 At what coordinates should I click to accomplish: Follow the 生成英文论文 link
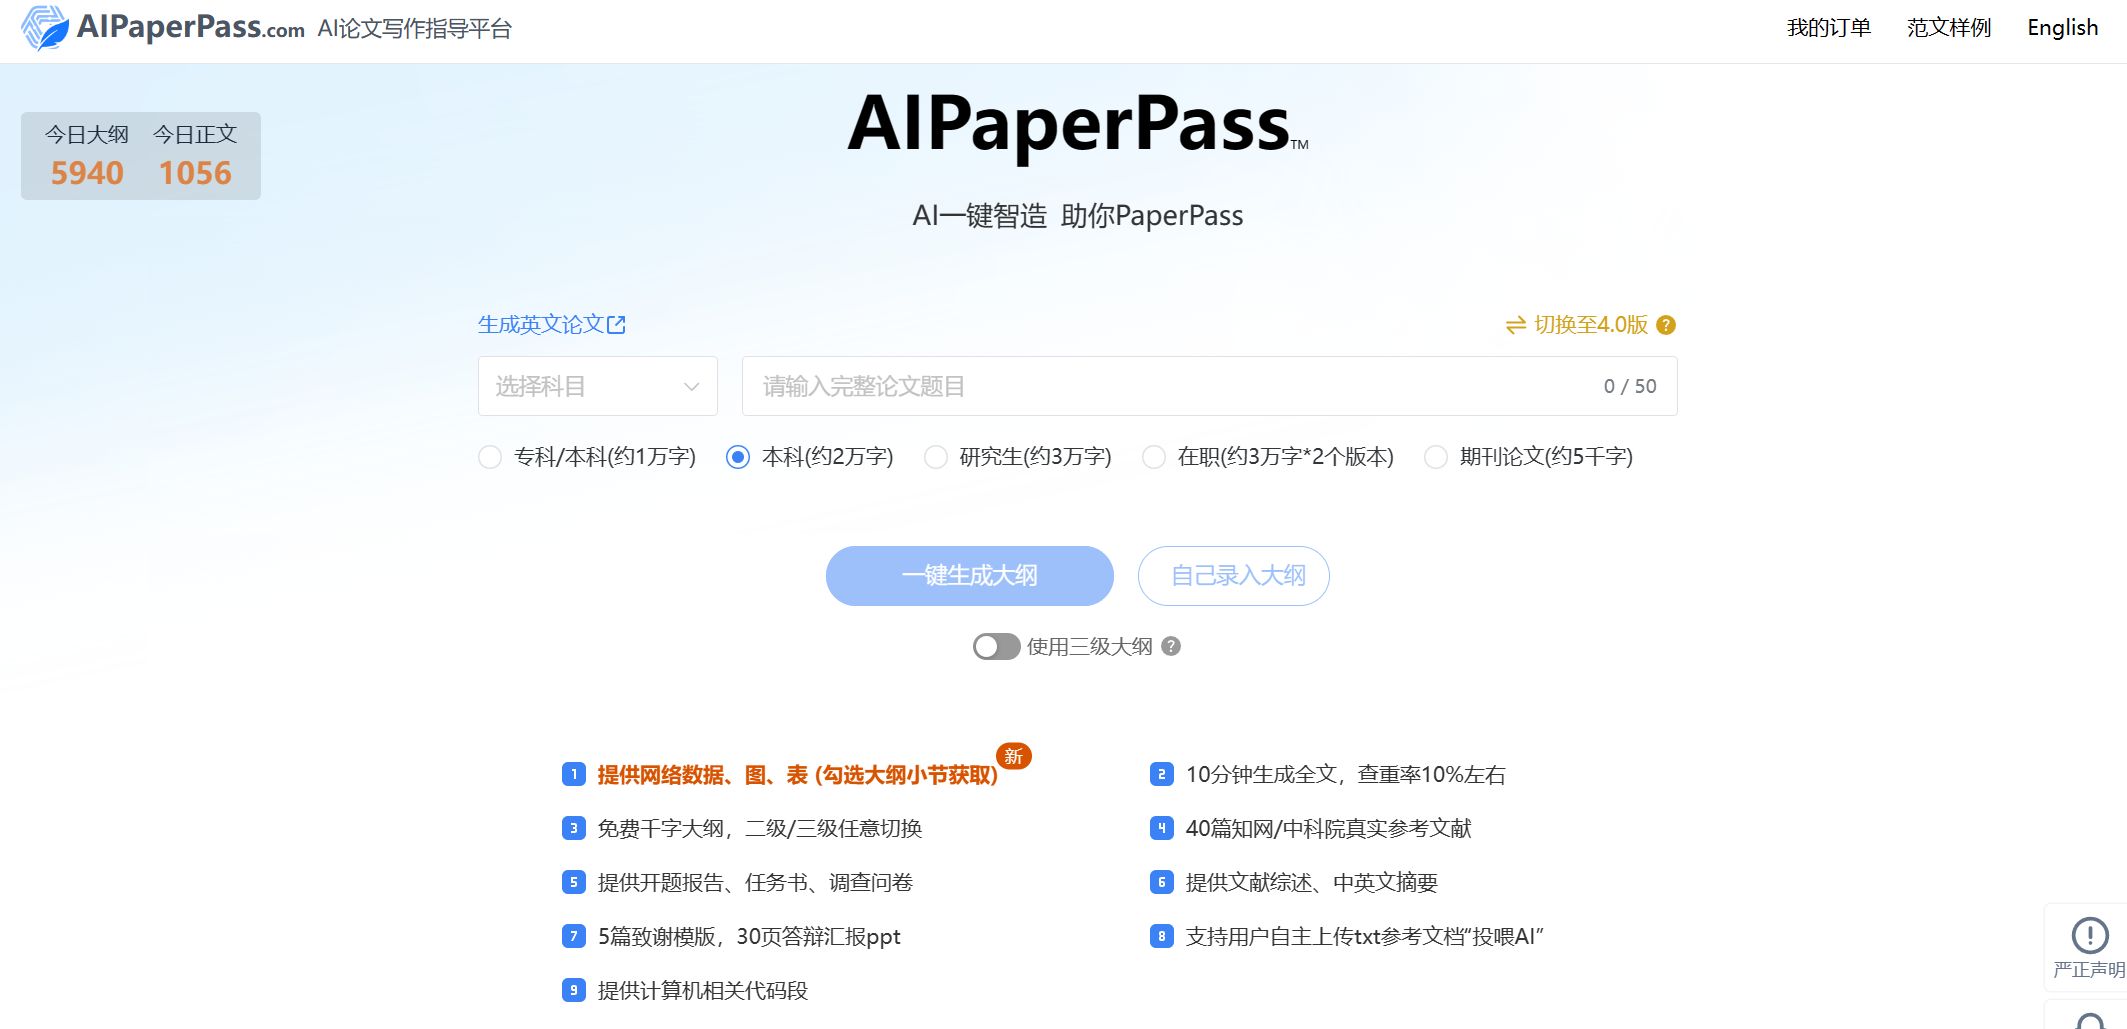coord(541,325)
